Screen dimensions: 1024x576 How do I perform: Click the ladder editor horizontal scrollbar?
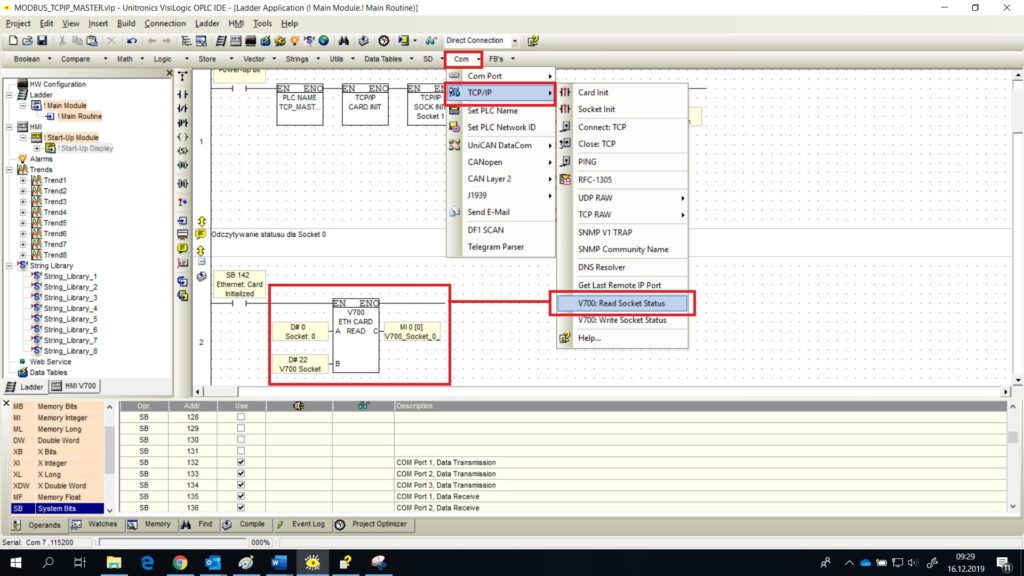[601, 391]
